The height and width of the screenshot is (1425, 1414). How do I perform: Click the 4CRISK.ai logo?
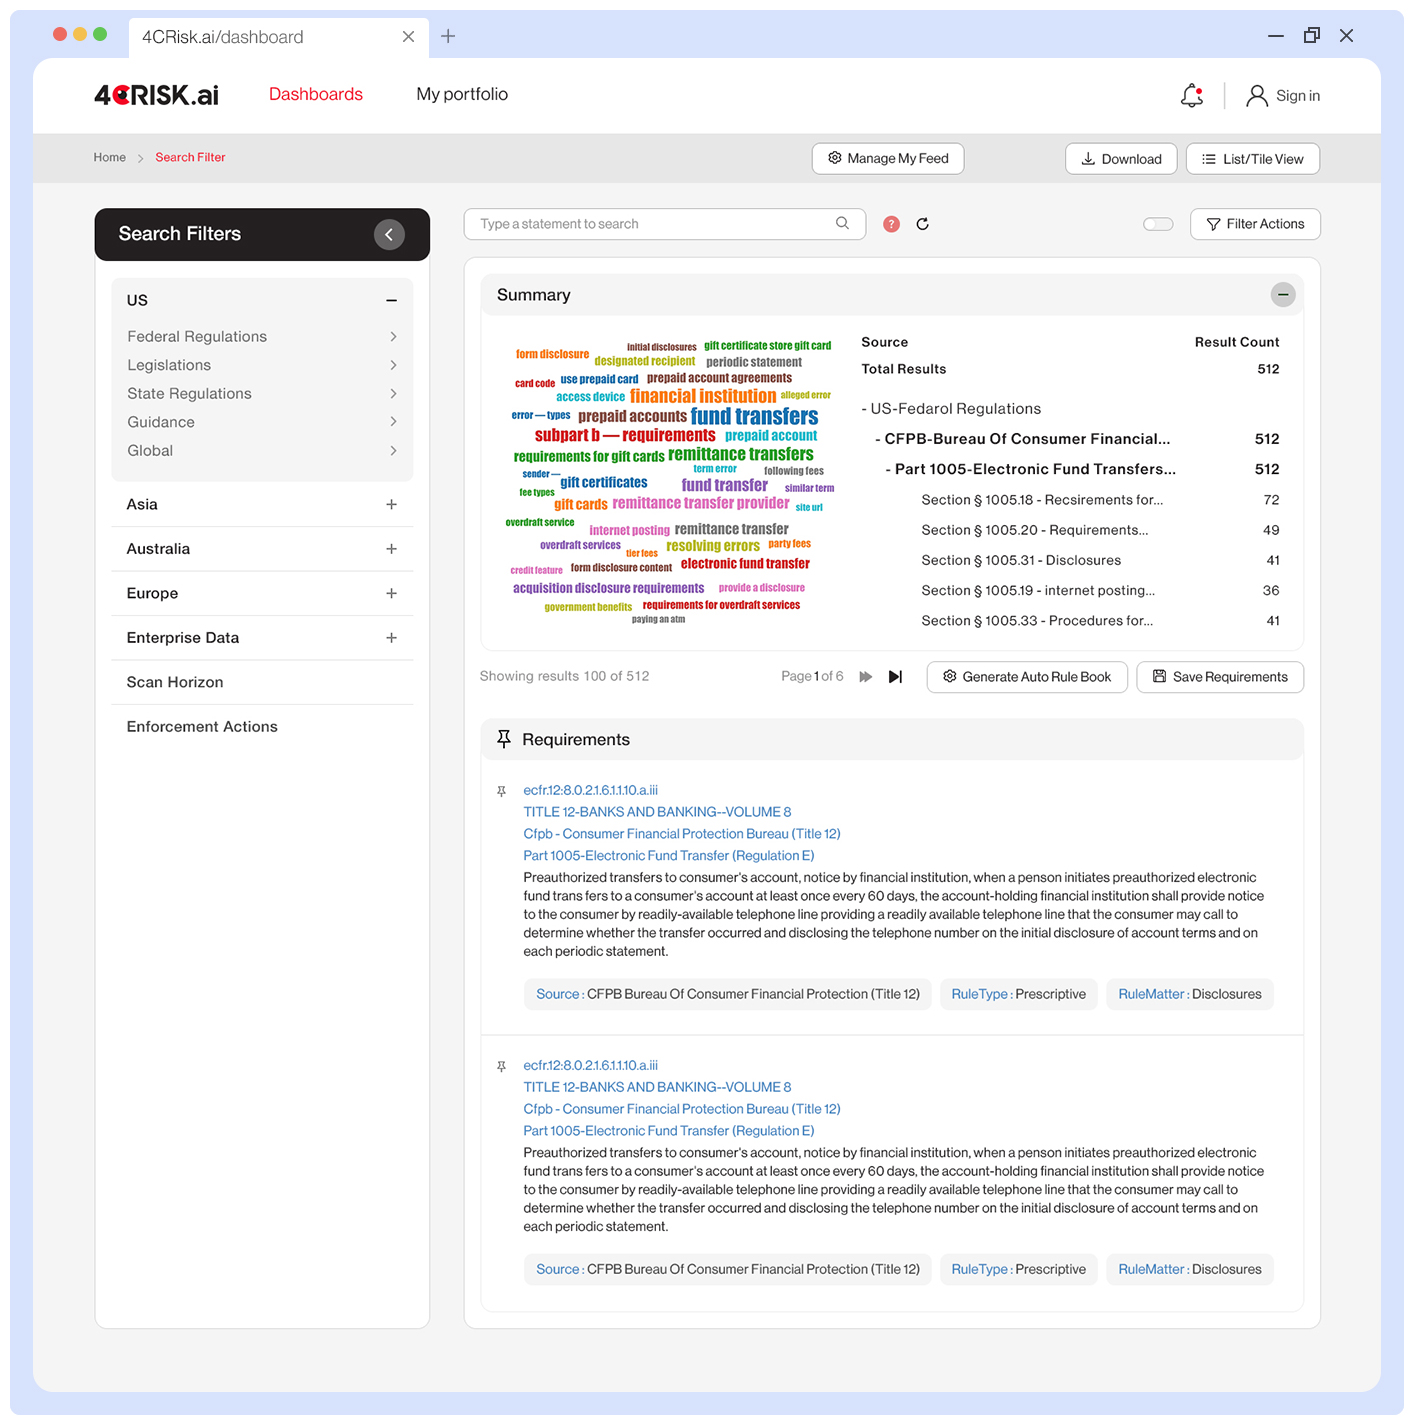tap(156, 95)
